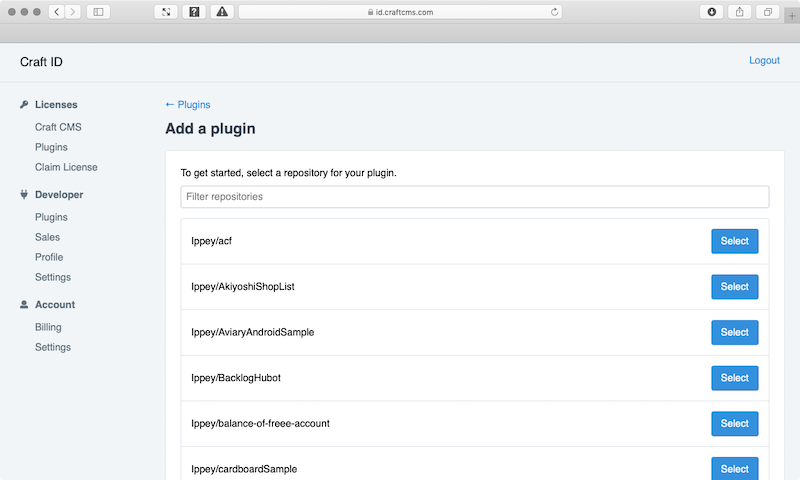The height and width of the screenshot is (480, 800).
Task: Select the Ippey/acf repository
Action: [x=735, y=241]
